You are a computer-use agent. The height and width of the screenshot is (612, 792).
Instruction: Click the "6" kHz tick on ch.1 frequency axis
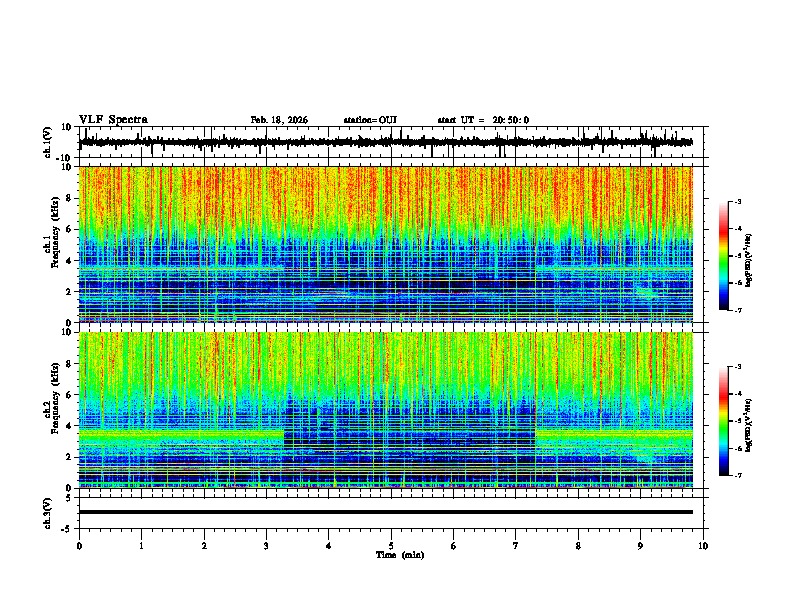tap(70, 229)
